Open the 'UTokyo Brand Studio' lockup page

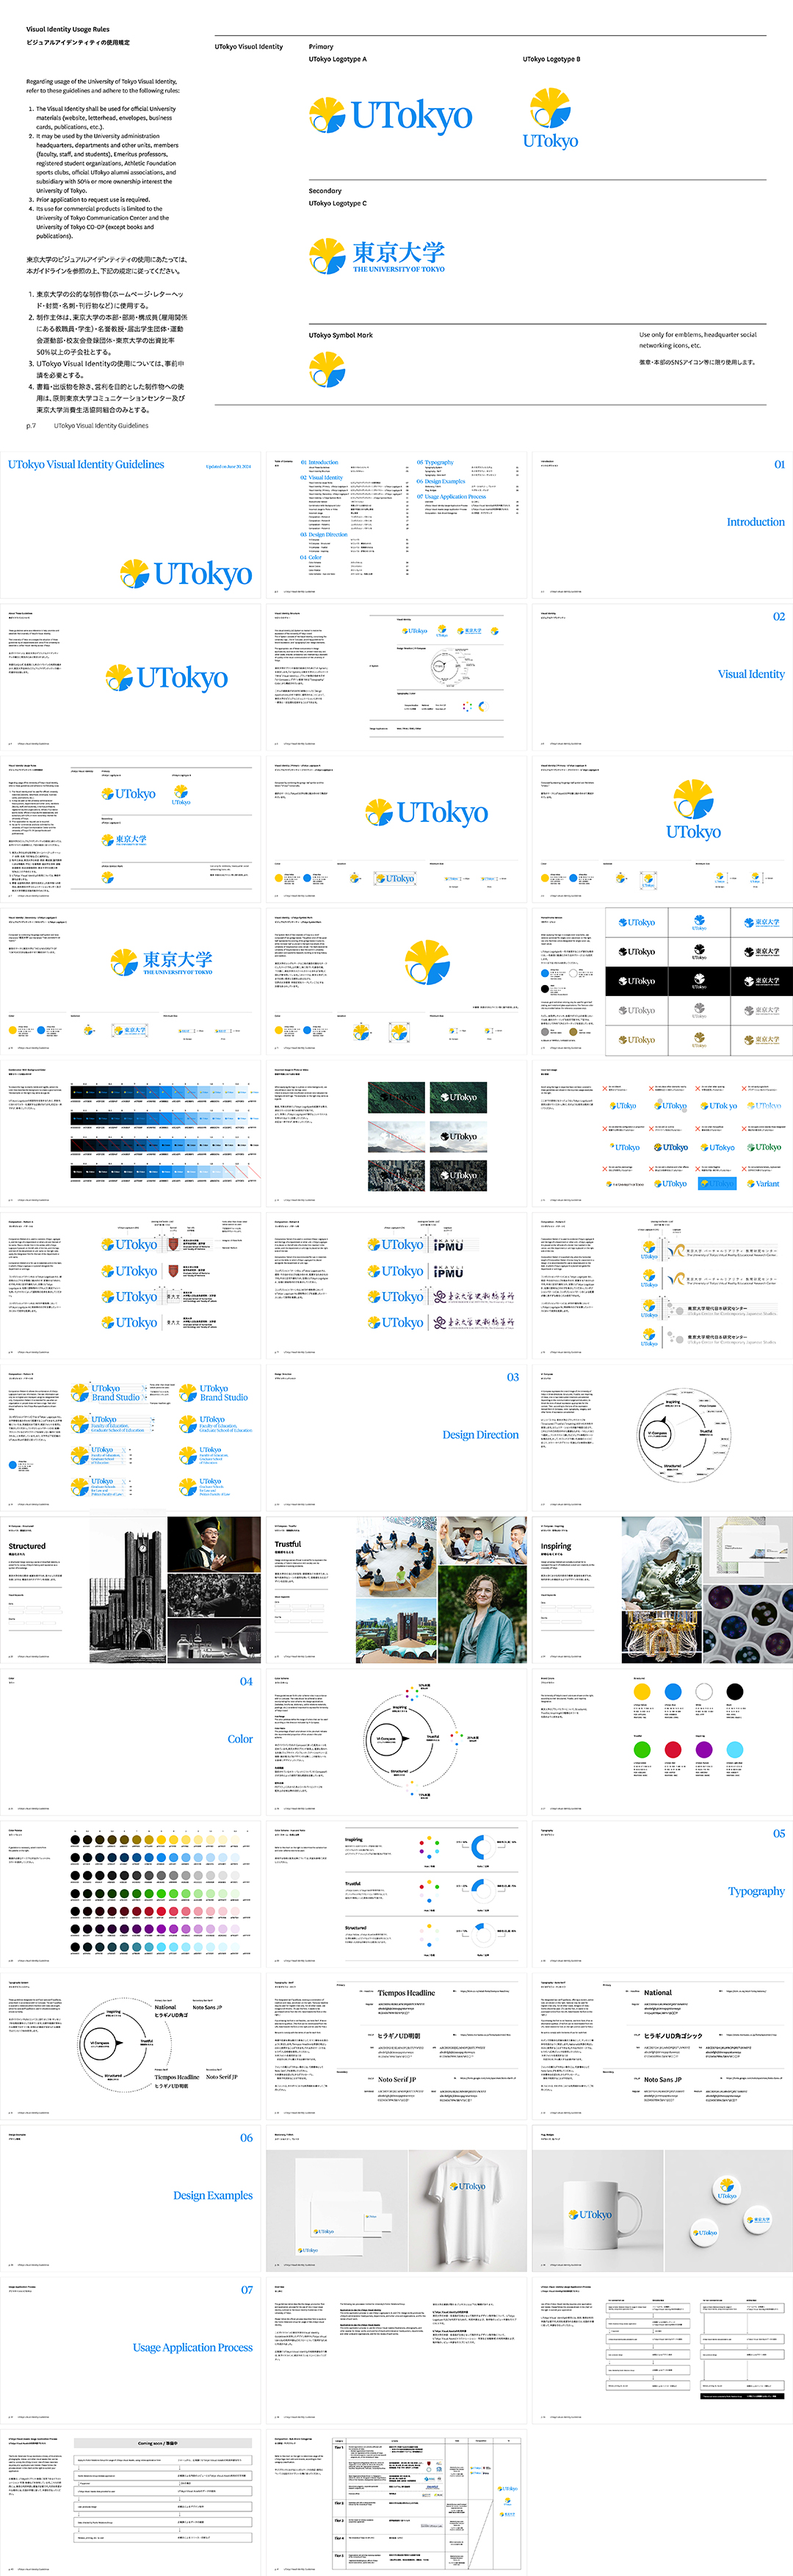pos(130,1438)
